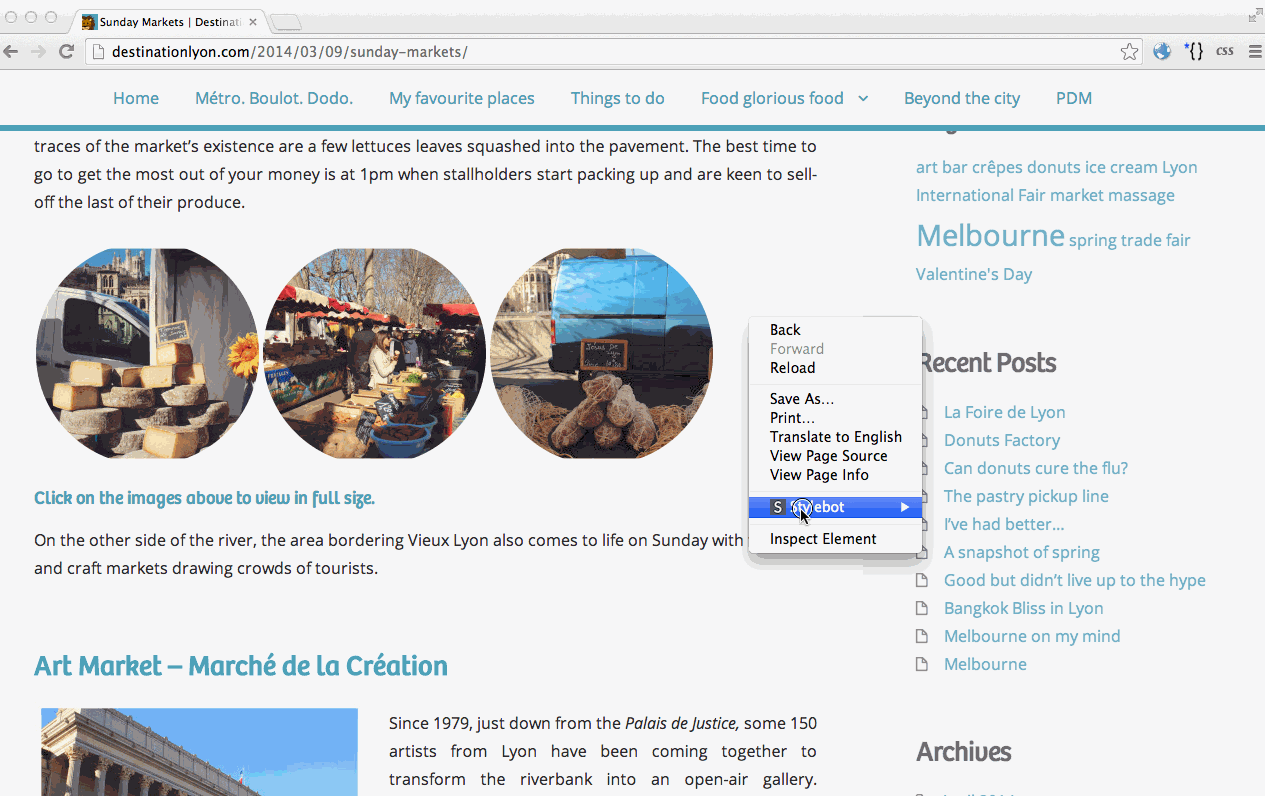Open the cheese stall circular photo
The width and height of the screenshot is (1265, 796).
(x=147, y=354)
